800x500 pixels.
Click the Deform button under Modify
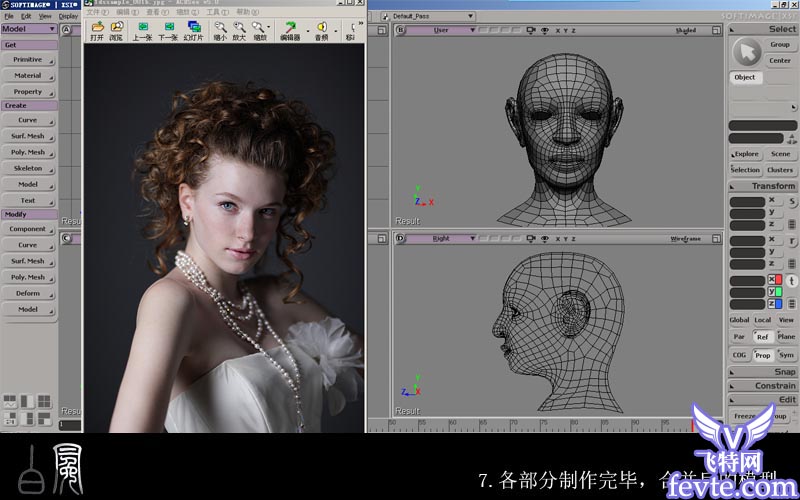coord(29,293)
